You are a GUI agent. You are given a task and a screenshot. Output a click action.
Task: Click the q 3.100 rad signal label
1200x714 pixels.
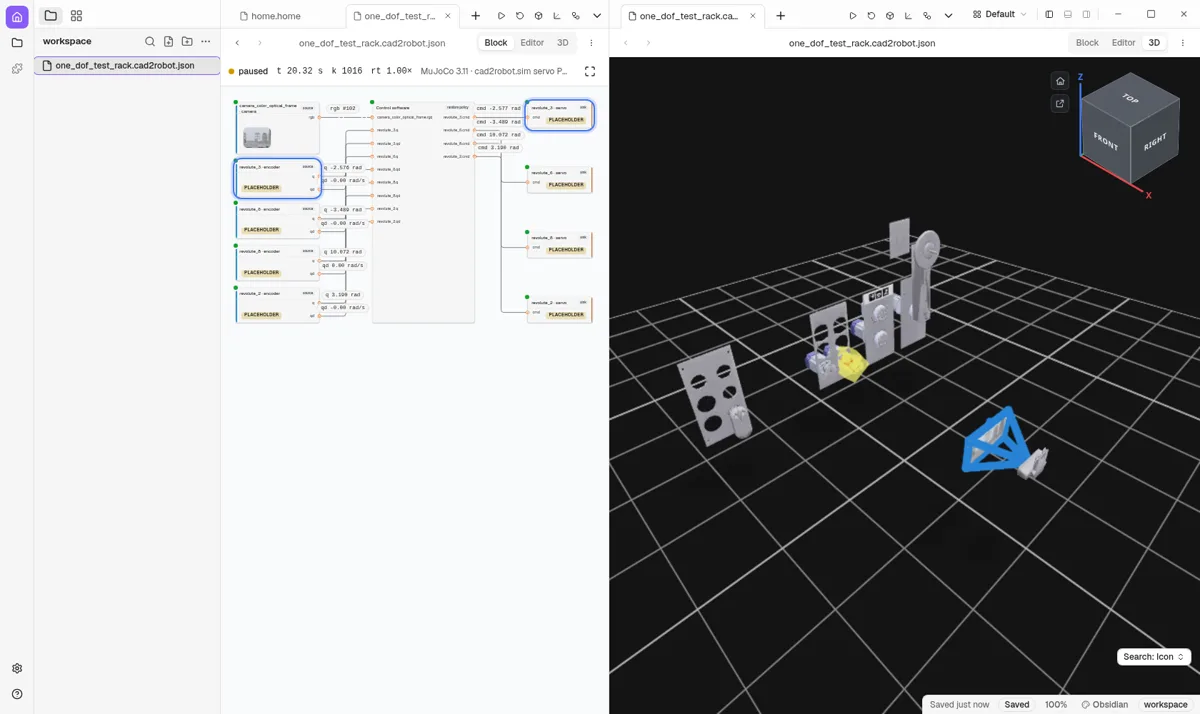coord(343,295)
